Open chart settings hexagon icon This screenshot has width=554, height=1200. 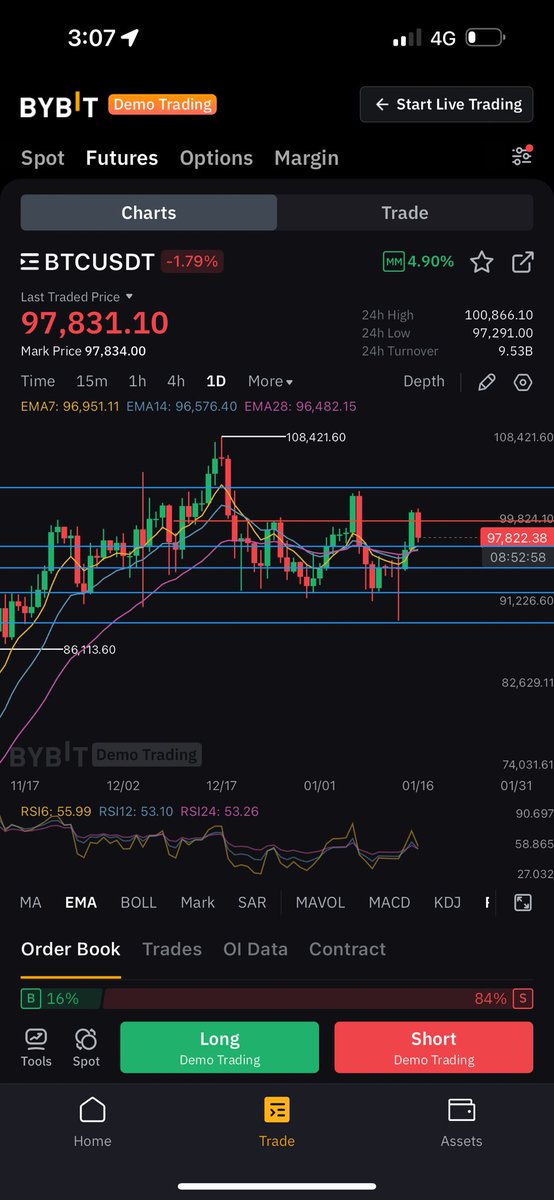point(522,382)
